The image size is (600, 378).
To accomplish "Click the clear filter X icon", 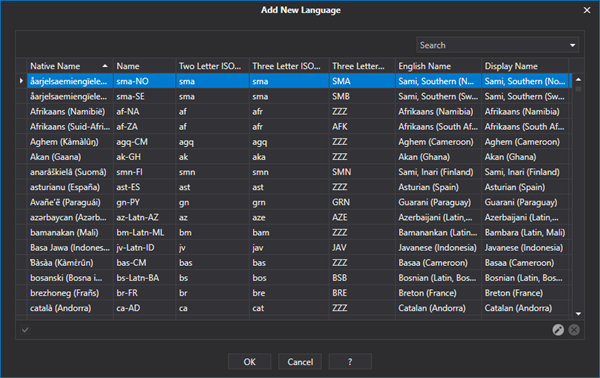I will point(574,330).
